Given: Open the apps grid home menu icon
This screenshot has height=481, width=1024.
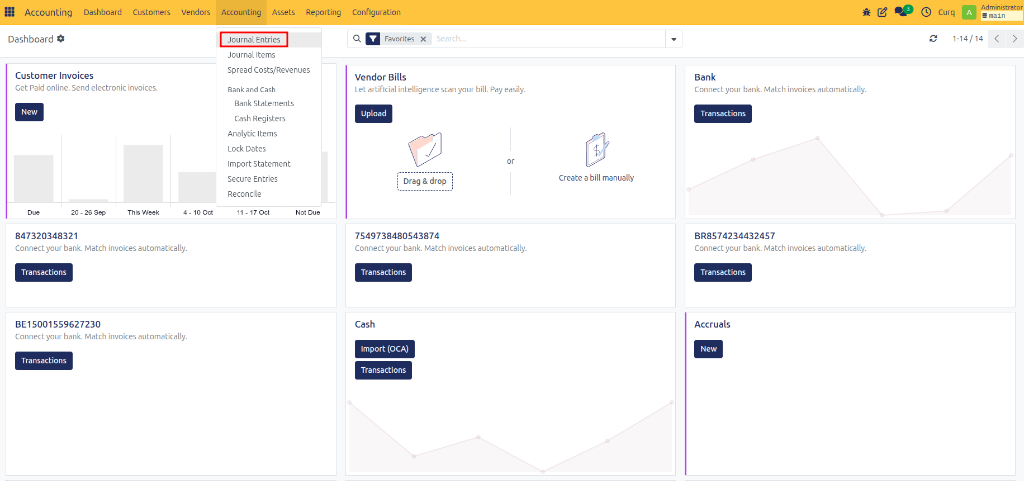Looking at the screenshot, I should click(10, 12).
